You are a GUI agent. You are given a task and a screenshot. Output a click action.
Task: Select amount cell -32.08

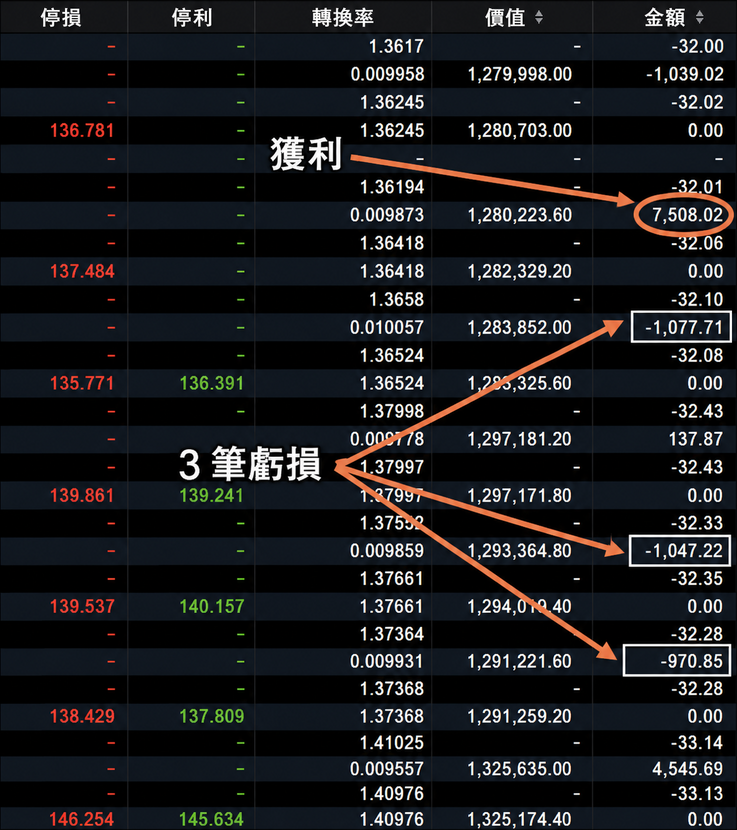[x=697, y=355]
